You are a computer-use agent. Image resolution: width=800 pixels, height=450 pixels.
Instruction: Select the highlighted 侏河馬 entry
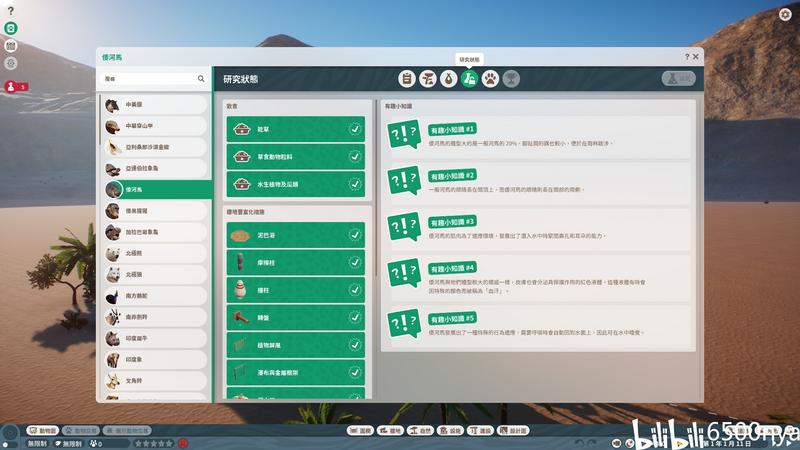158,190
